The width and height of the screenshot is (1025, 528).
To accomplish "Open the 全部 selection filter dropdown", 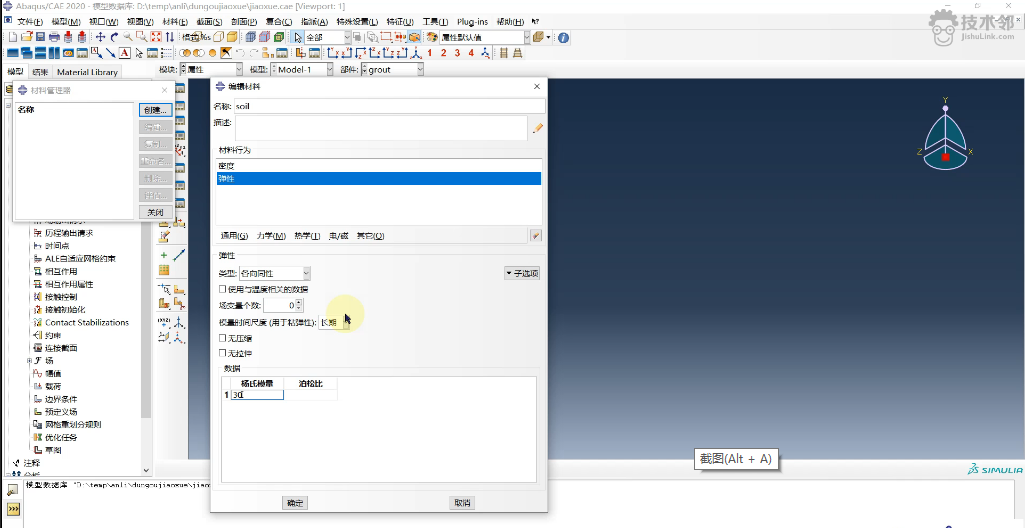I will point(328,37).
